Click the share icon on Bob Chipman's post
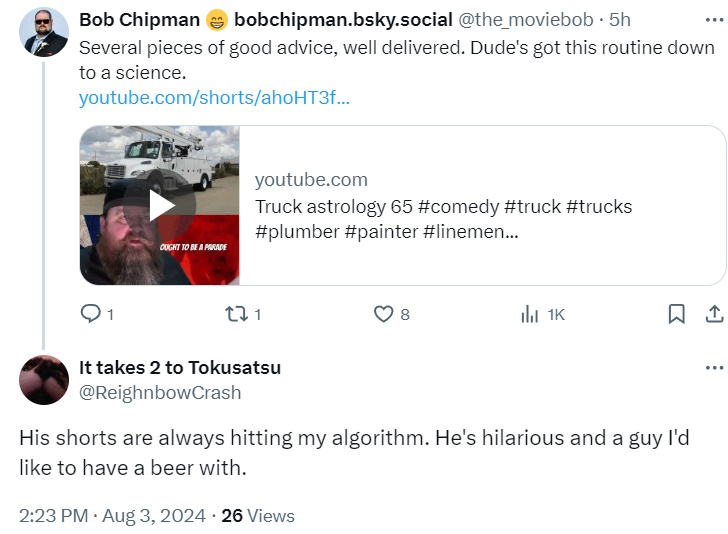728x534 pixels. pos(714,314)
